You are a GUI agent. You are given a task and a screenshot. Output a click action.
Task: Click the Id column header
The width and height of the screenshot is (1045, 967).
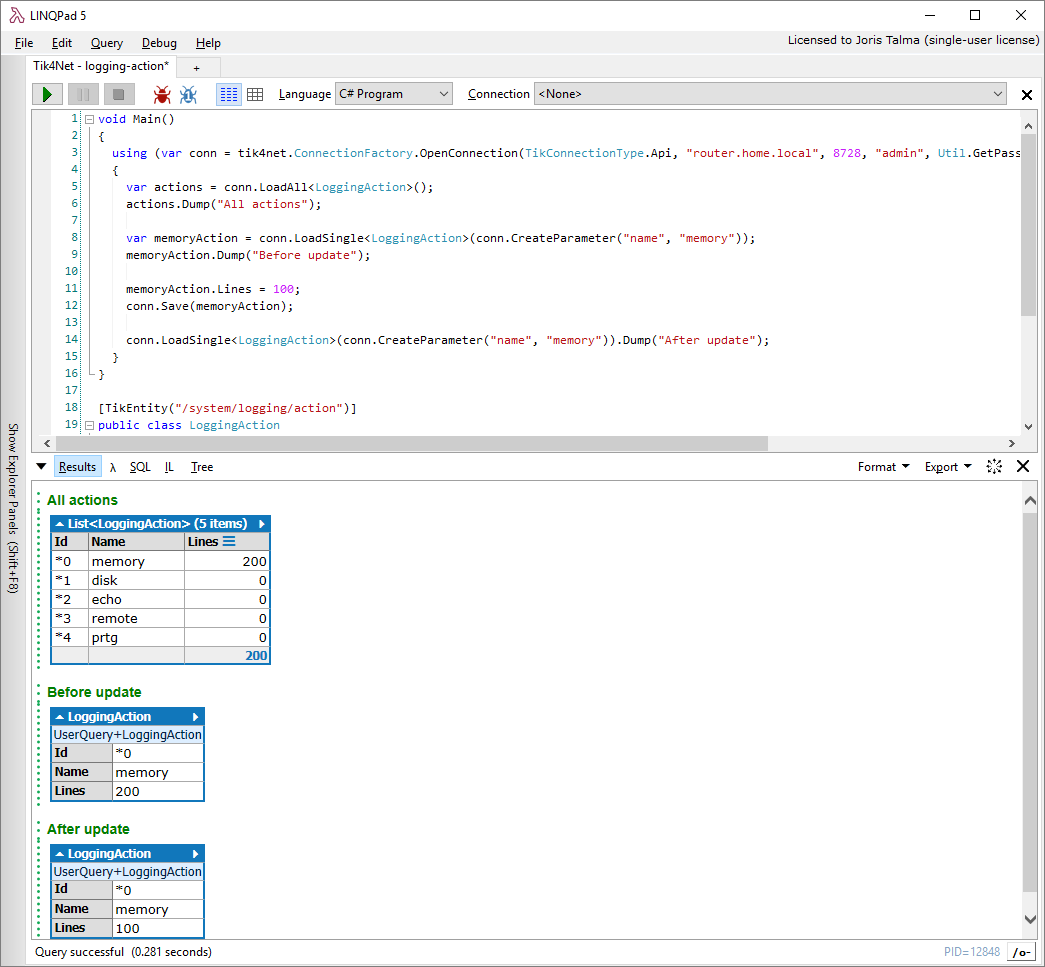[70, 542]
